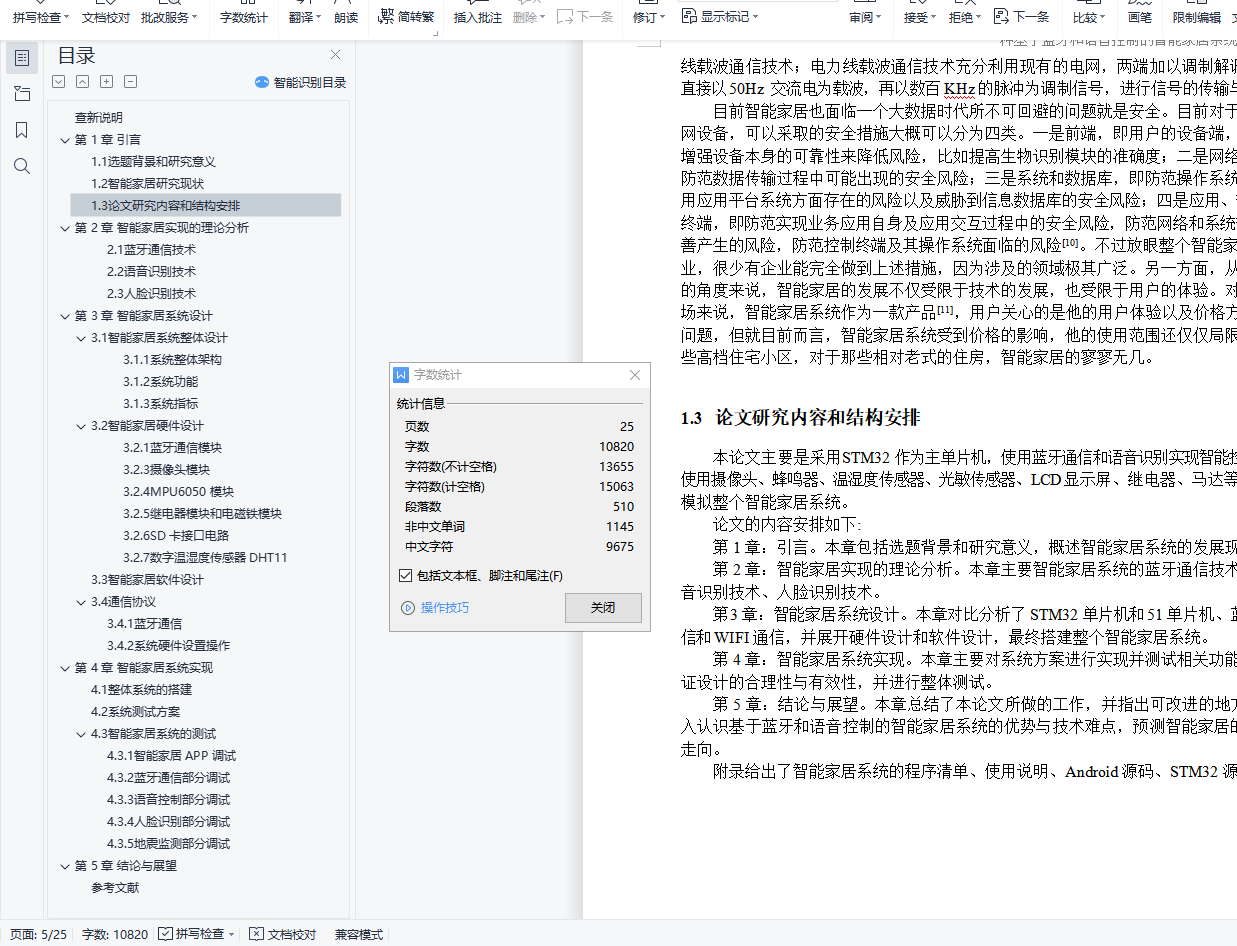Click 页面: 5/25 in status bar

pyautogui.click(x=38, y=935)
